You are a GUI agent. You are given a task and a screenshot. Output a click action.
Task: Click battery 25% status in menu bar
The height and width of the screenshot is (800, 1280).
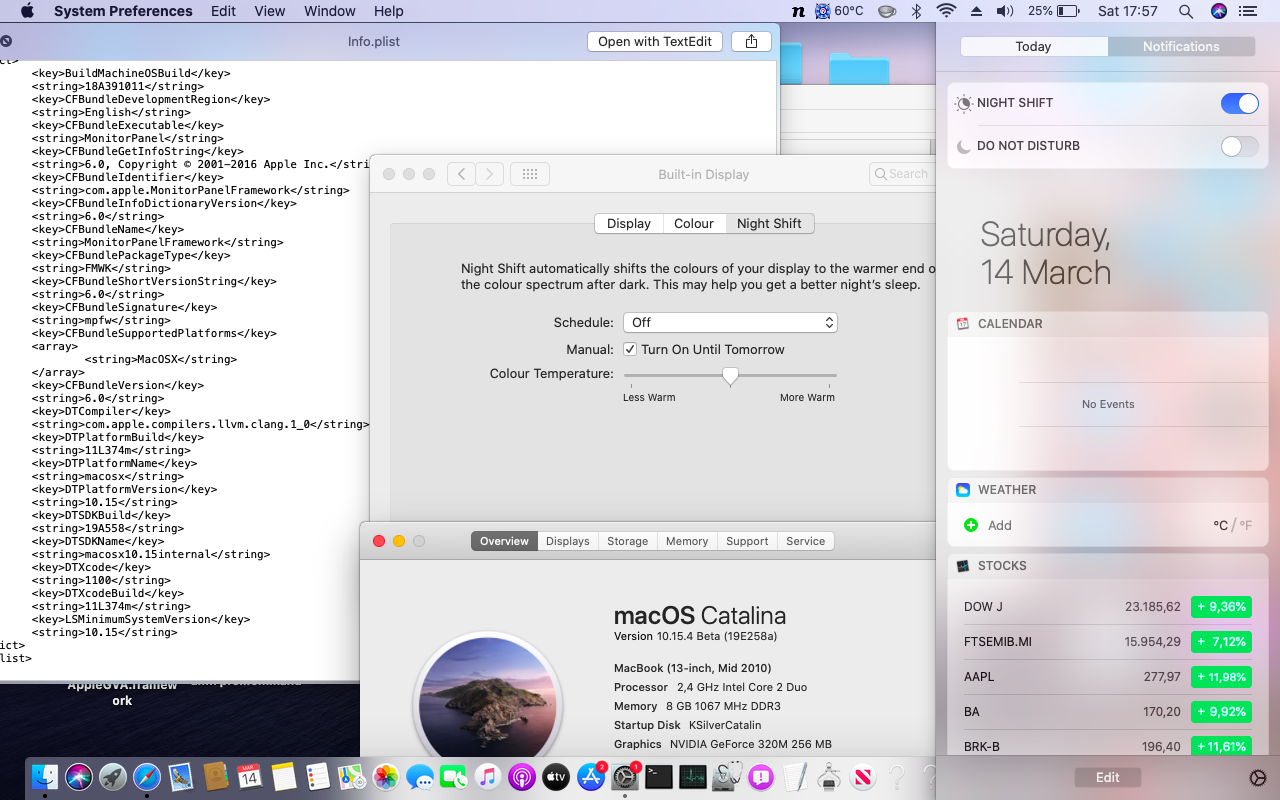pyautogui.click(x=1053, y=11)
